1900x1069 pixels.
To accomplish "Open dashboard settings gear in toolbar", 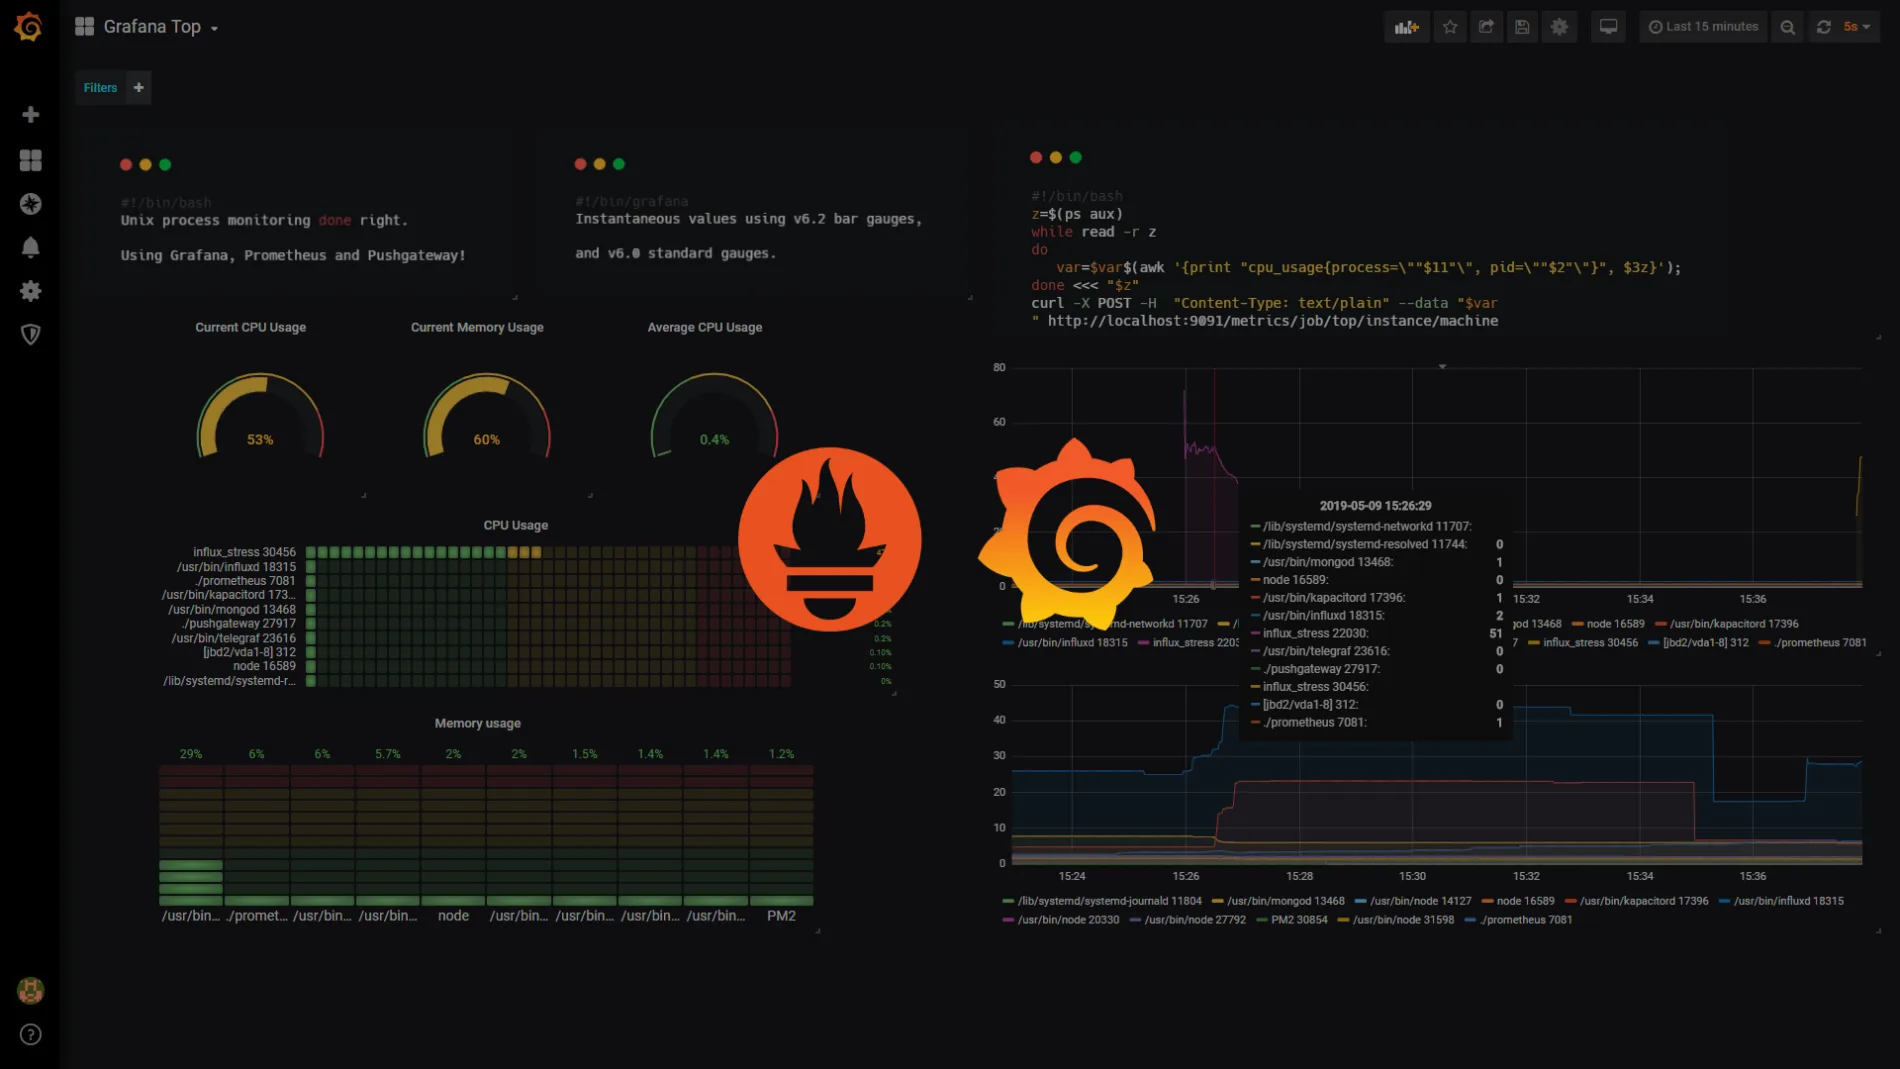I will click(1559, 27).
